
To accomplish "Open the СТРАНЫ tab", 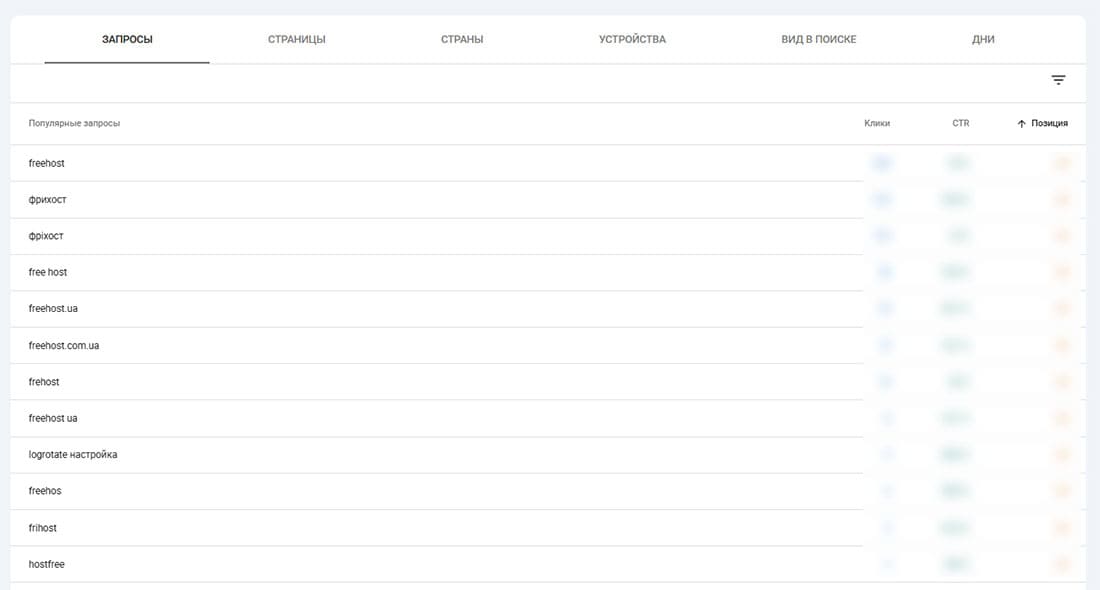I will tap(462, 39).
